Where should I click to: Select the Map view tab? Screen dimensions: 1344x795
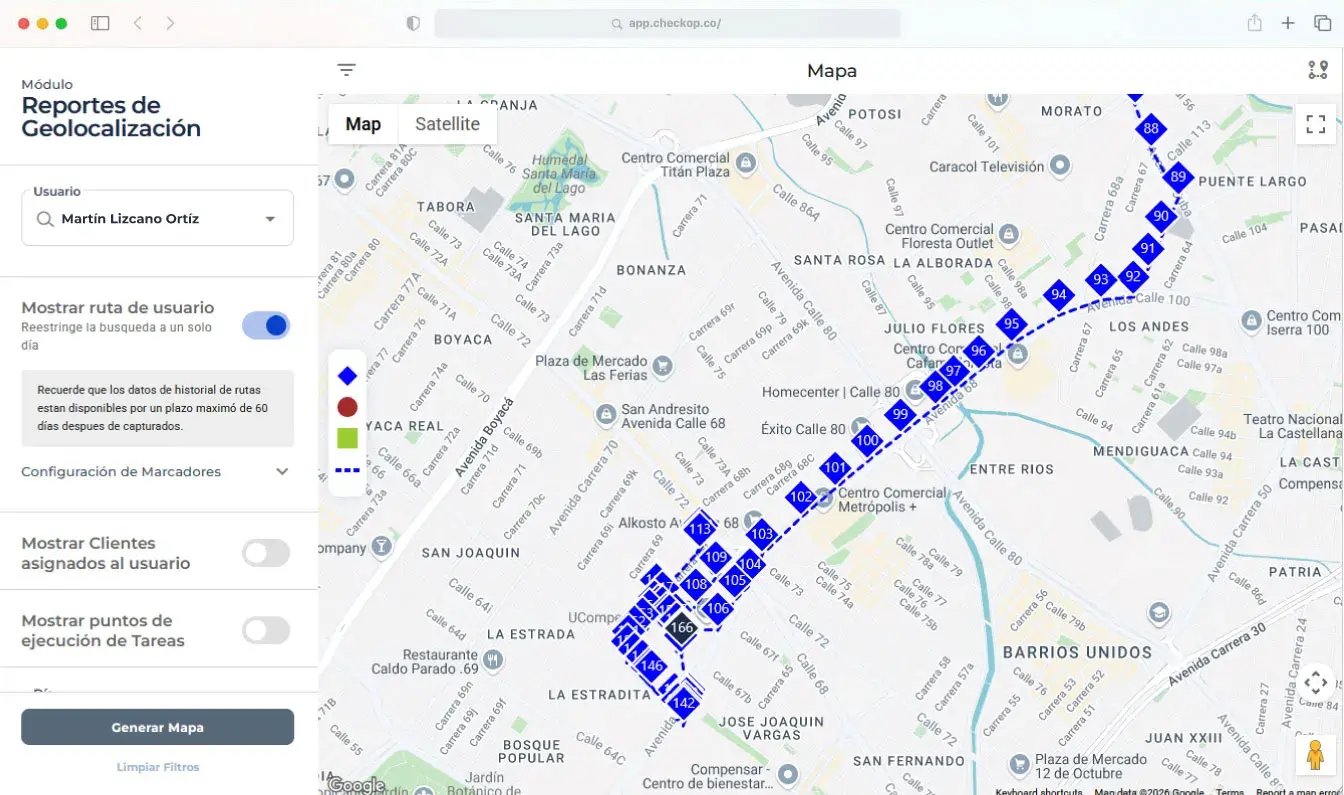(x=362, y=123)
